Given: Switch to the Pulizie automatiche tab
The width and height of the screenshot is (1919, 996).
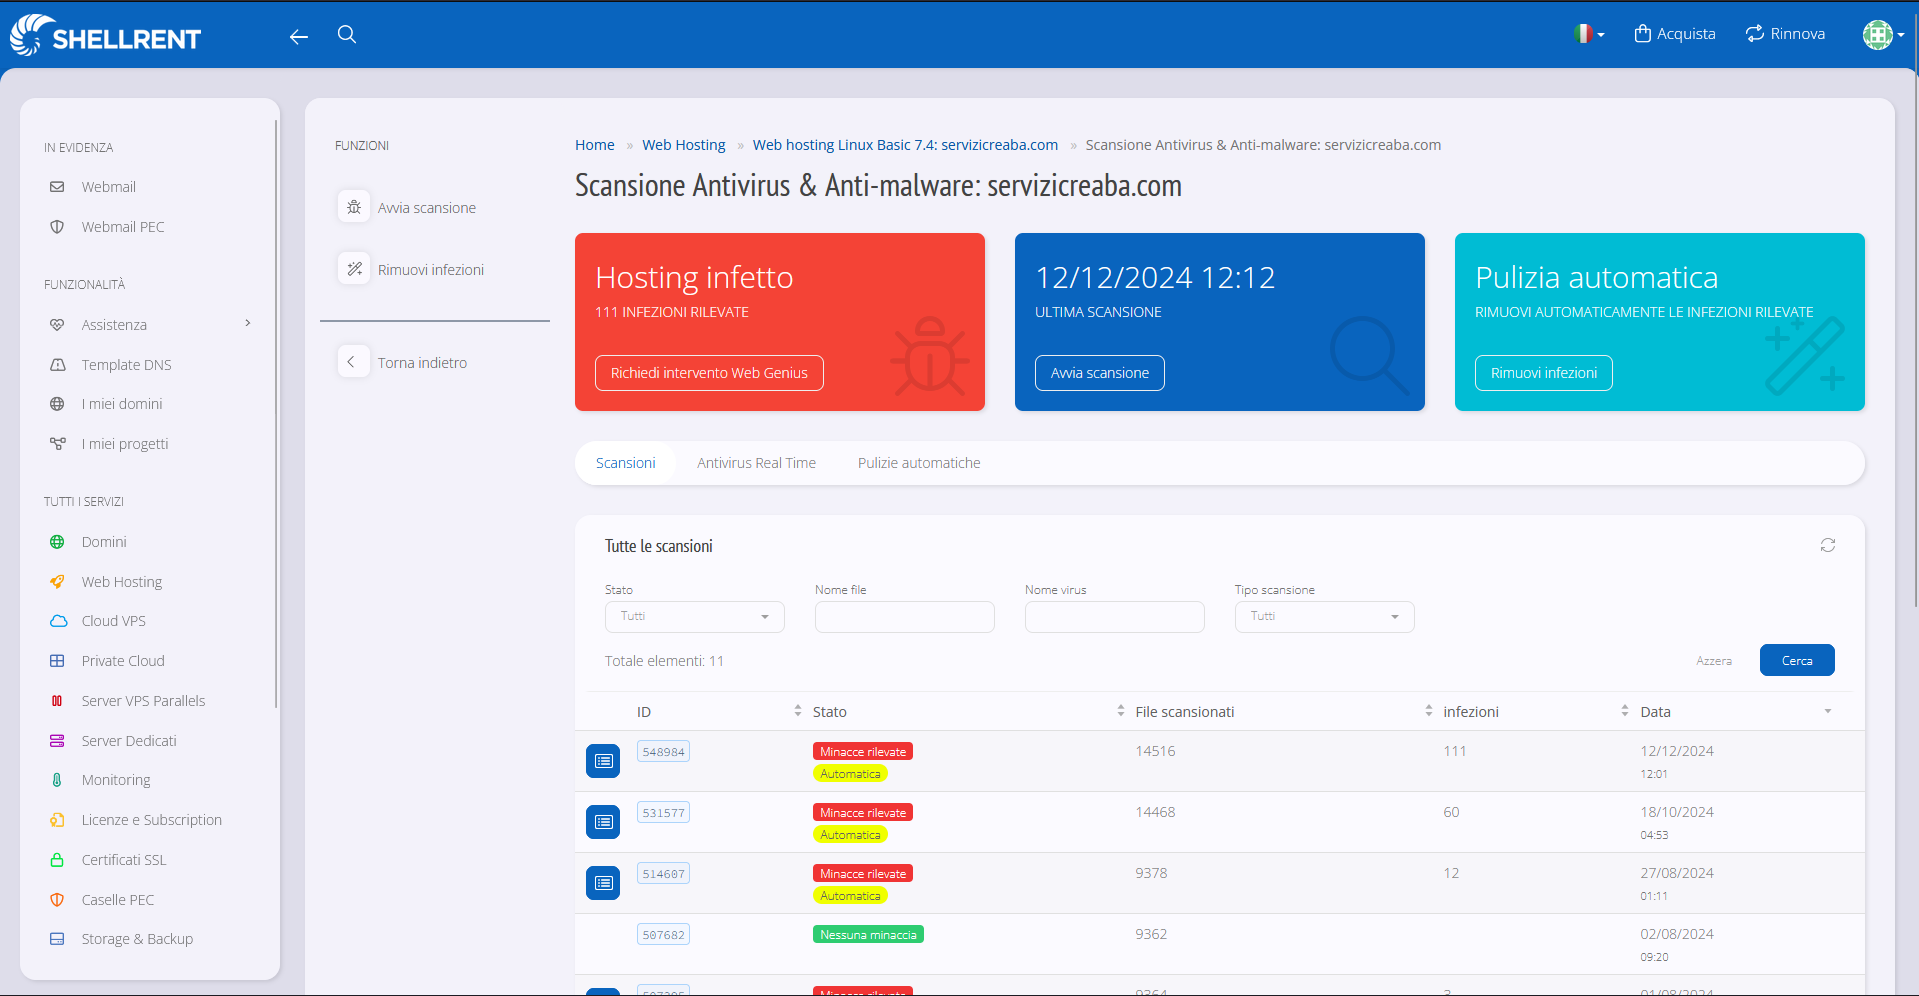Looking at the screenshot, I should coord(919,463).
